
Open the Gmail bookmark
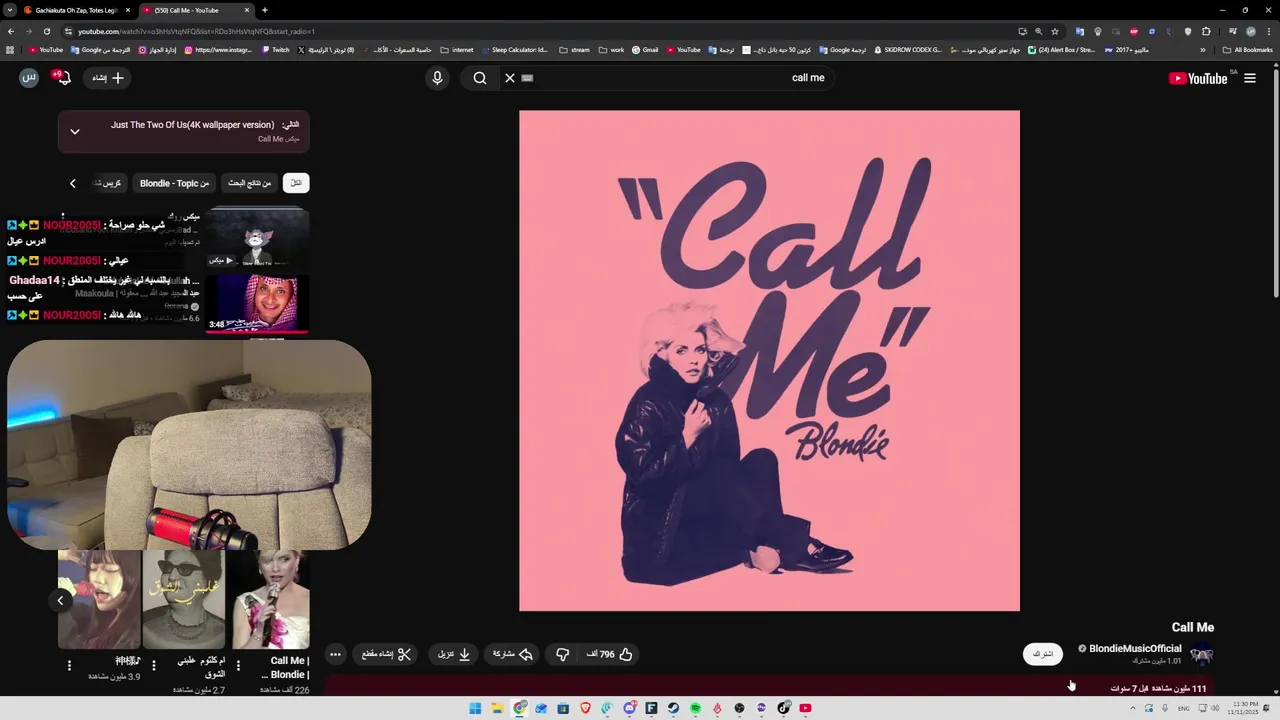(644, 49)
